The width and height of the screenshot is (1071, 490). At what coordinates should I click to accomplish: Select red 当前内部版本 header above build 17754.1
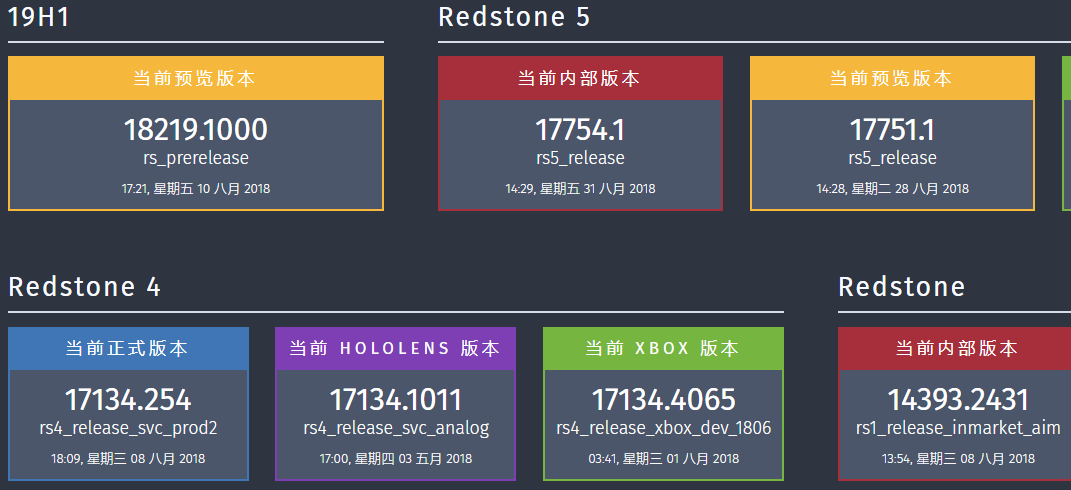coord(580,78)
